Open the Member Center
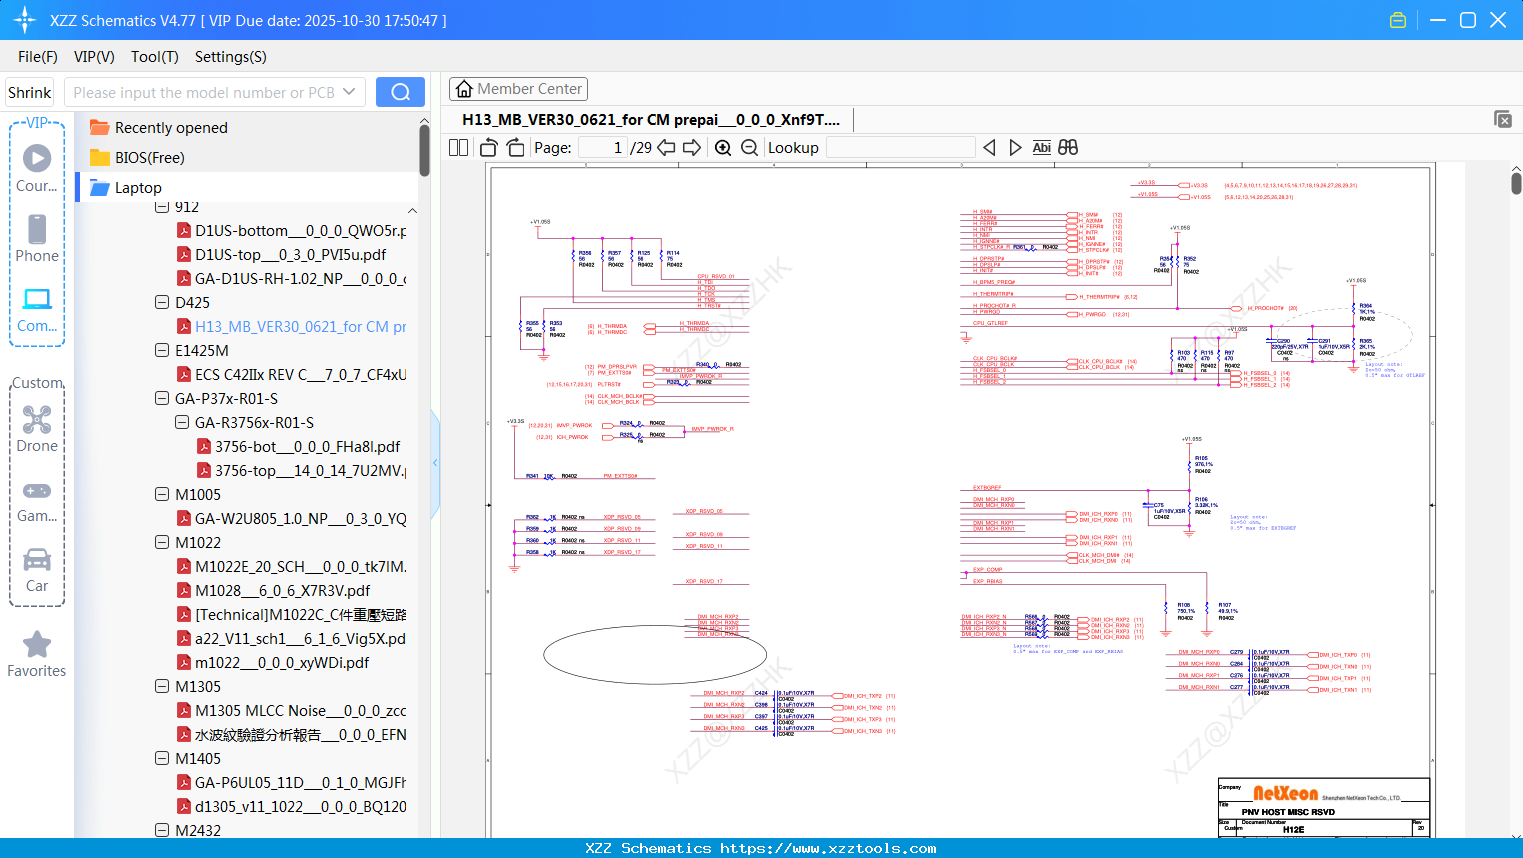The width and height of the screenshot is (1523, 858). (x=518, y=89)
